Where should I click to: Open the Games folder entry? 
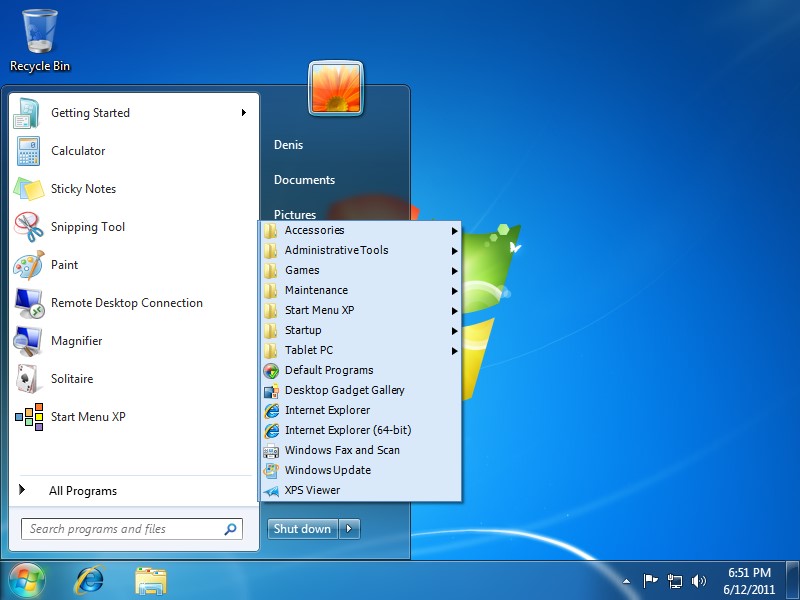tap(361, 270)
